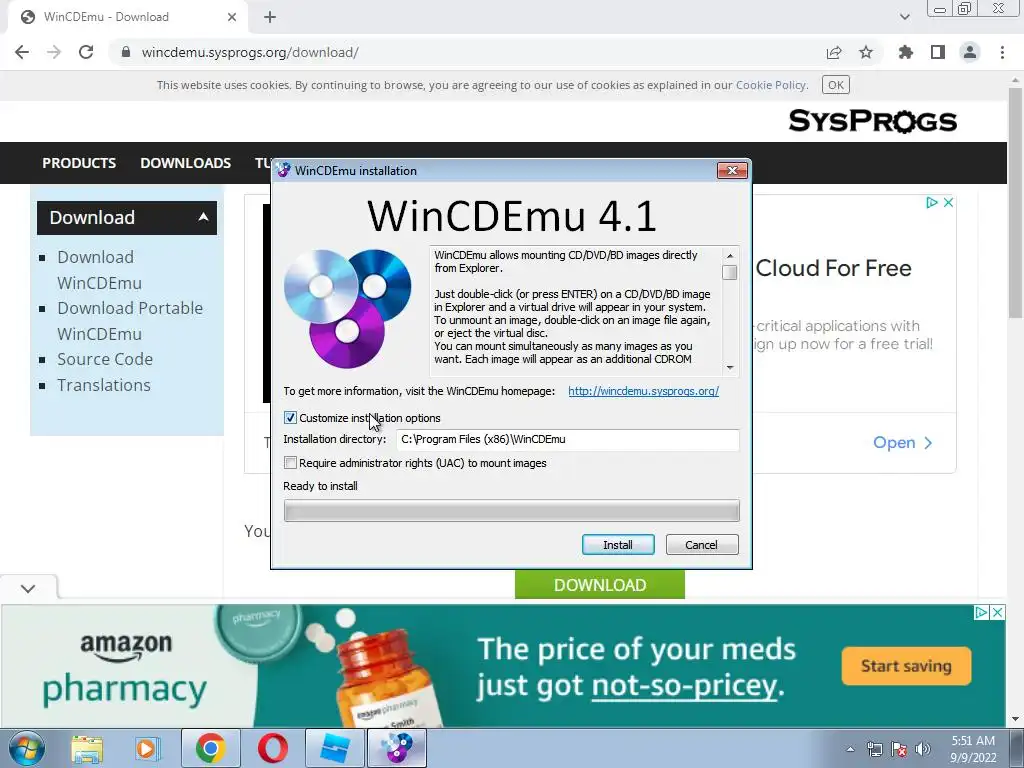Click the AdChoices icon on Cloud ad

point(932,202)
